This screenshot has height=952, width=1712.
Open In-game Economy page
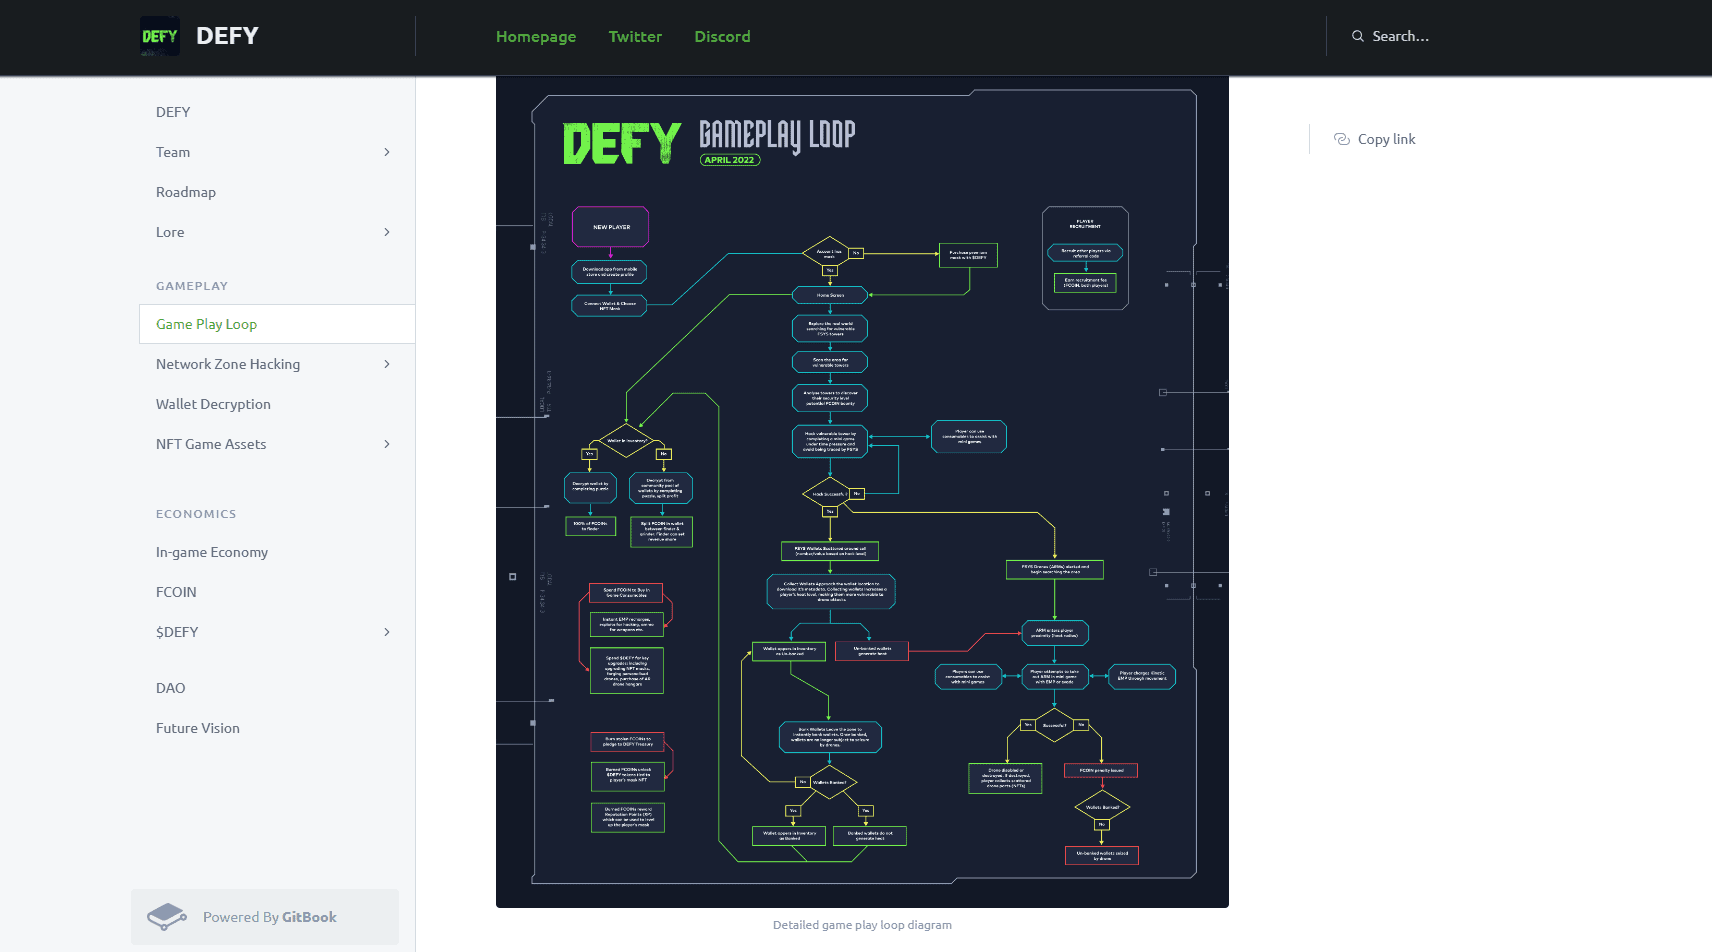coord(277,552)
